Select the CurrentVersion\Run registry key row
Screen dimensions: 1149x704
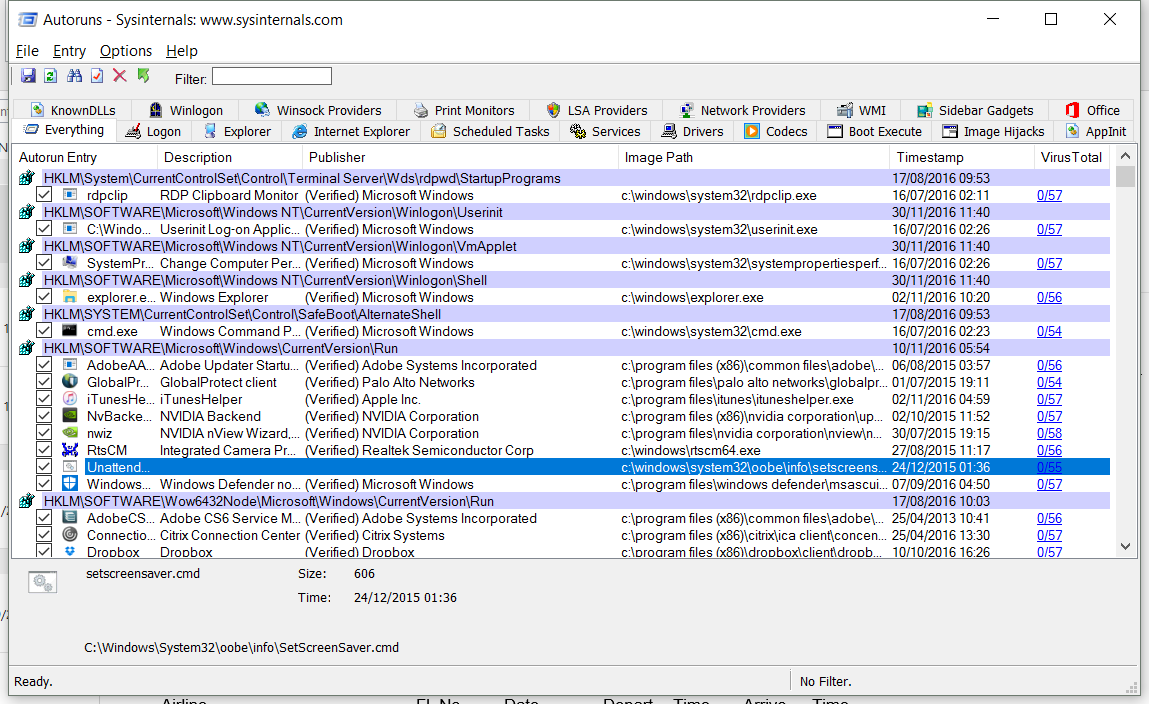[562, 348]
